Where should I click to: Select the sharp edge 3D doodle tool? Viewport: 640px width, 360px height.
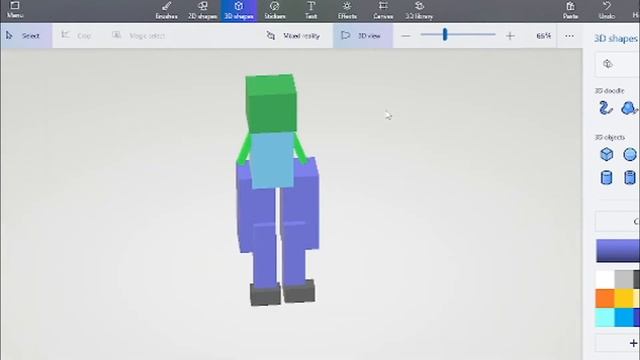[x=606, y=108]
